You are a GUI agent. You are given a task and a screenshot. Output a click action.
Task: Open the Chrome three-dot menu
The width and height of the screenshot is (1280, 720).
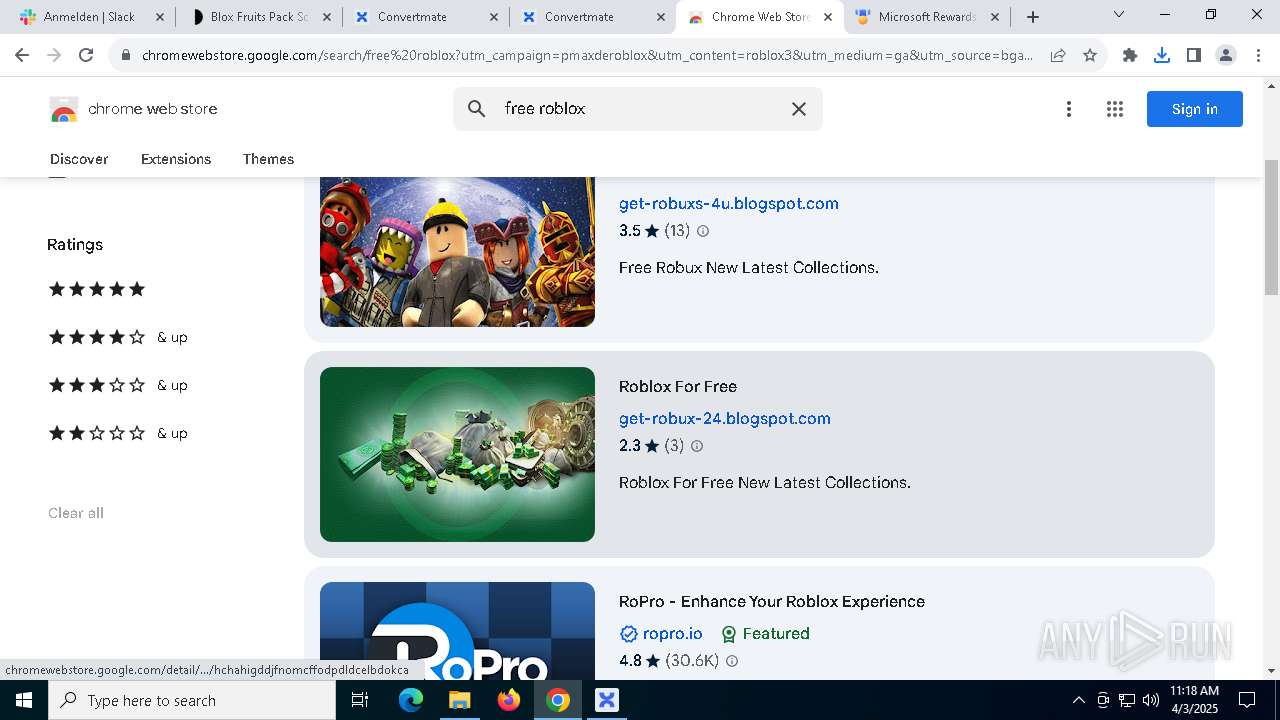(1257, 55)
